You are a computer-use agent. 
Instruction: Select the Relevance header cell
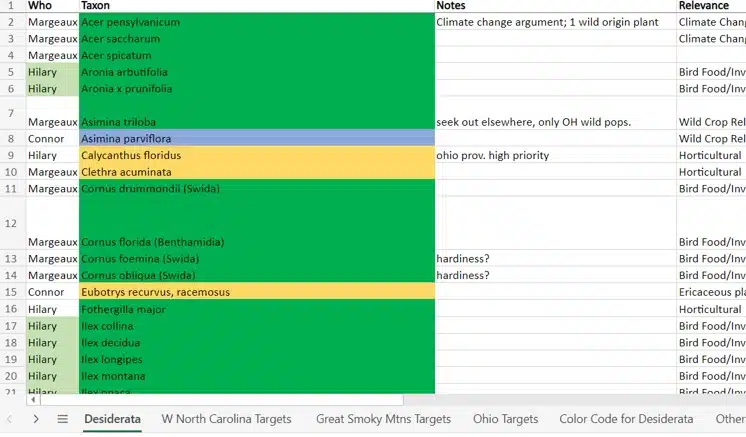pyautogui.click(x=711, y=6)
